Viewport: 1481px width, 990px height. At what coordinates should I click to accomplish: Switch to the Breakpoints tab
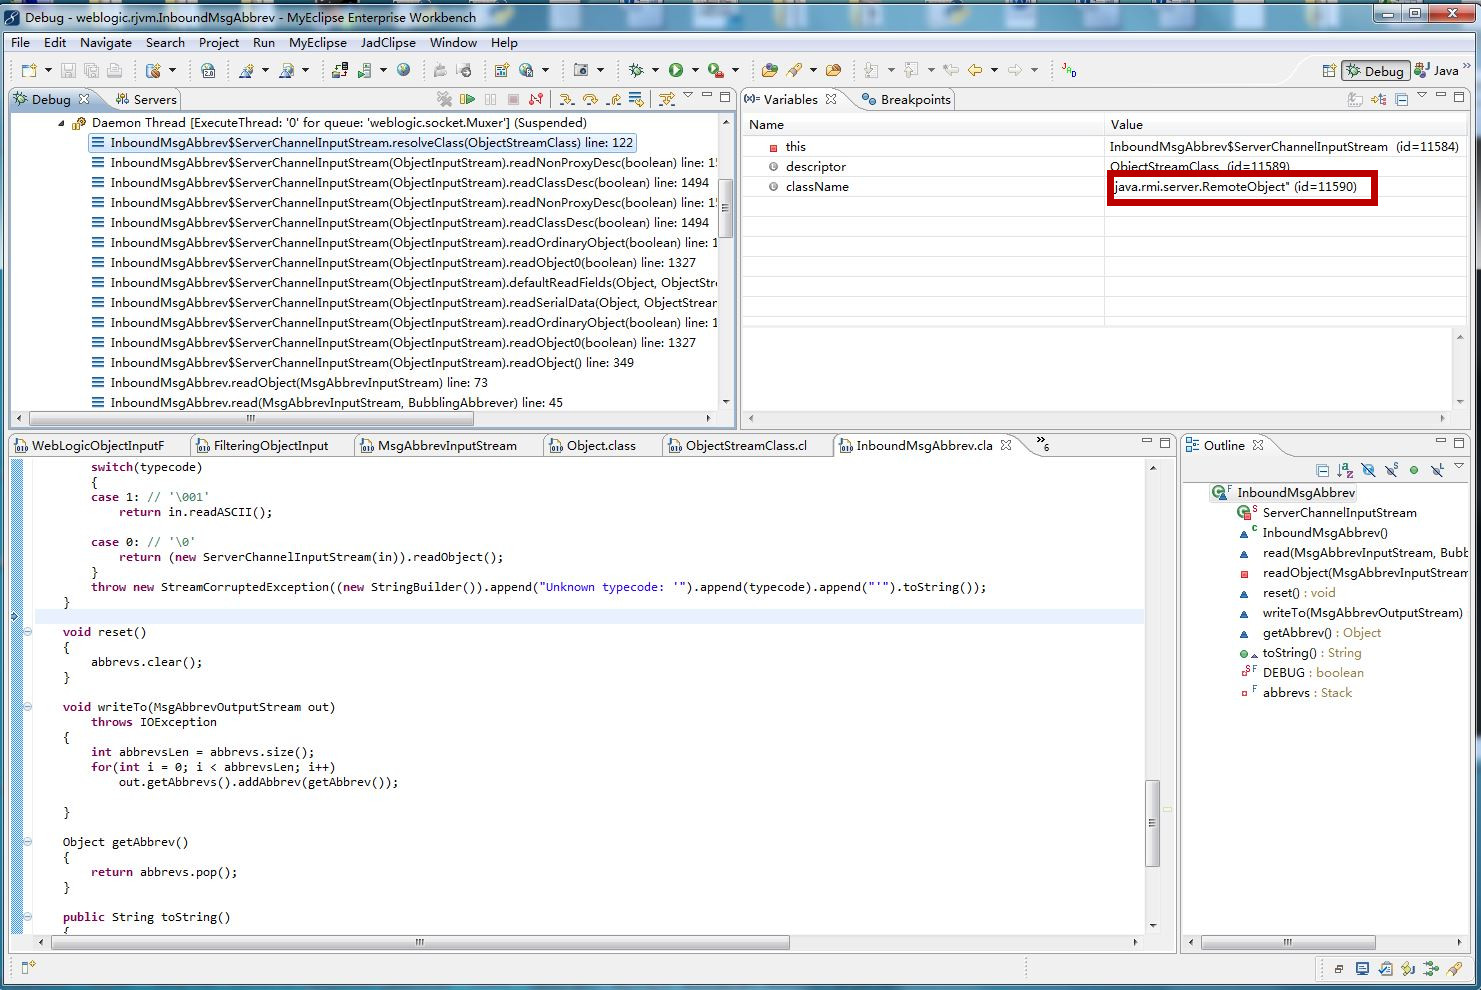tap(905, 99)
